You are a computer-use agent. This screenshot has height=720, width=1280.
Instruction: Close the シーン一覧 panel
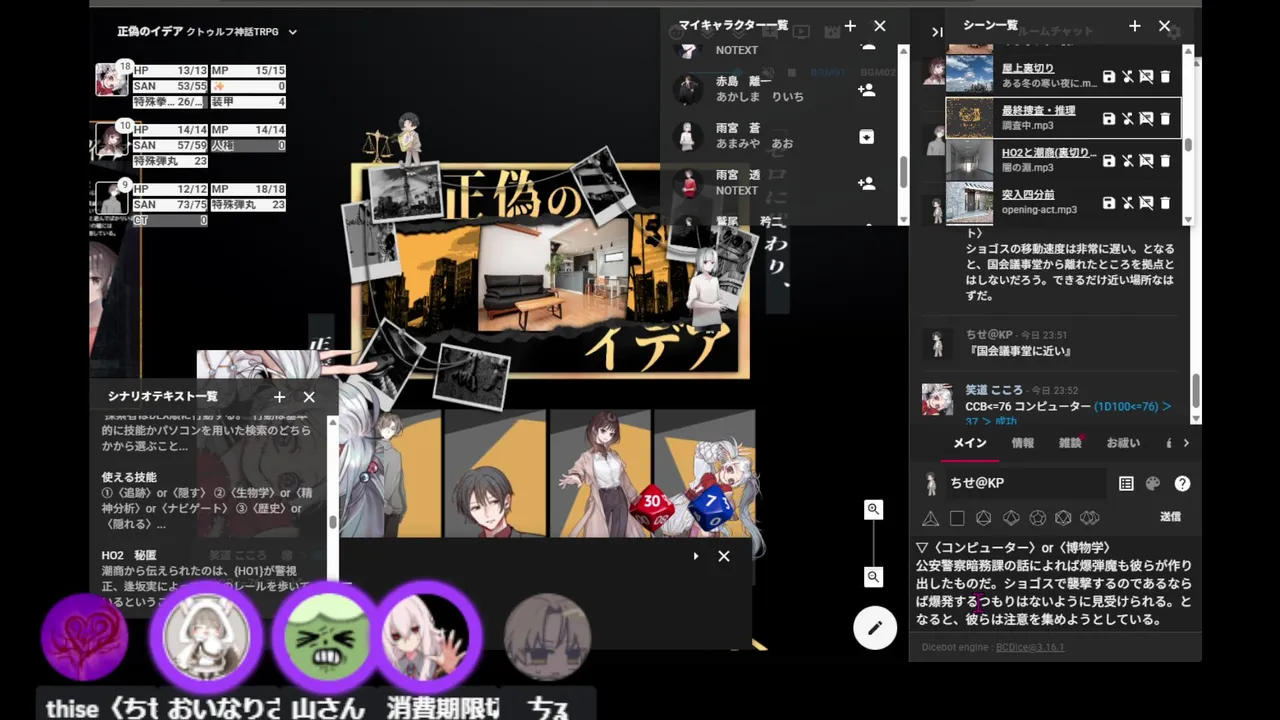1164,26
